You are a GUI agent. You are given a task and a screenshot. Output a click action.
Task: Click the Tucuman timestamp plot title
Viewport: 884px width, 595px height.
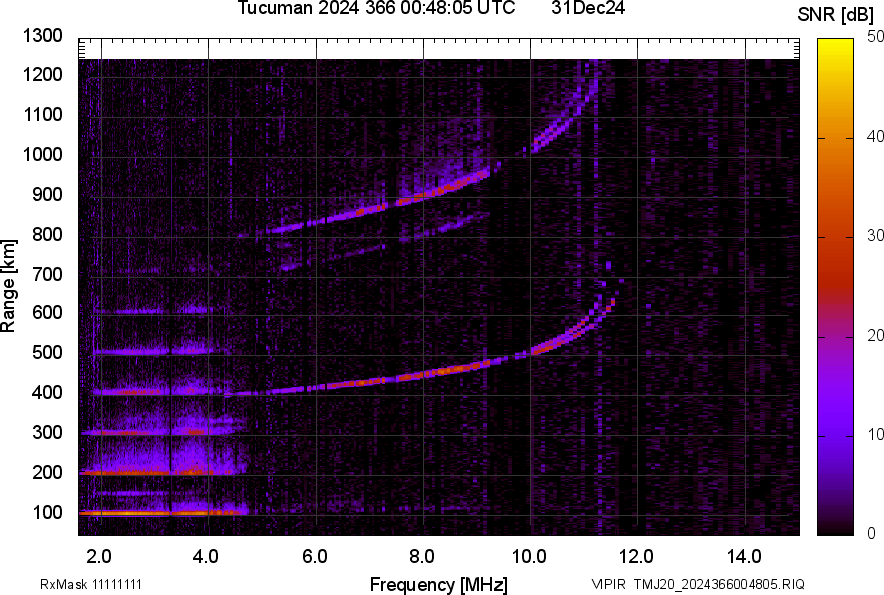[x=376, y=9]
